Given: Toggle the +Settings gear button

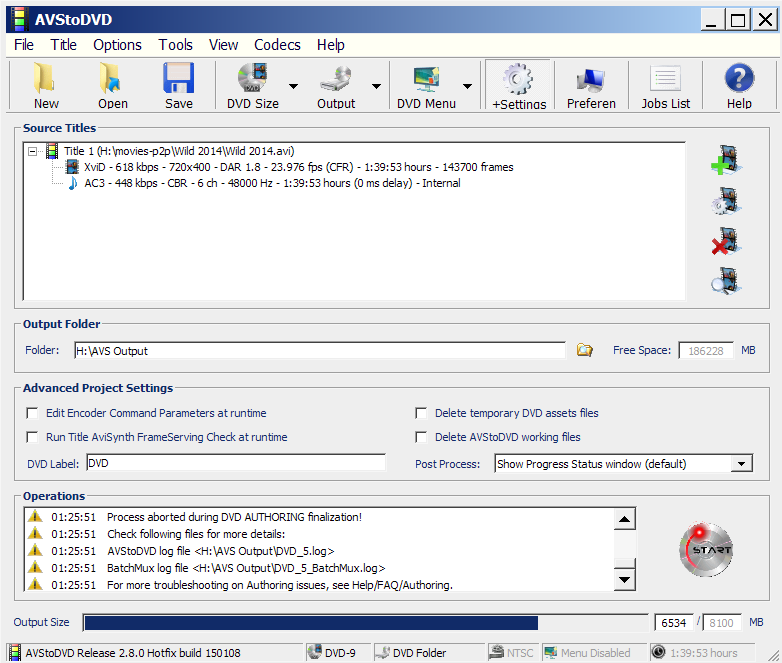Looking at the screenshot, I should click(x=518, y=85).
